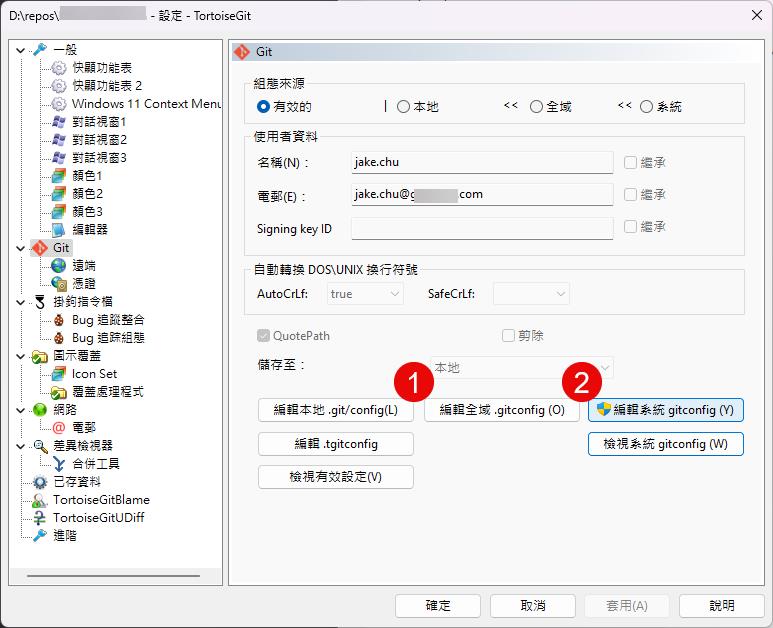Click the bug icon beside Bug 追蹤整合
Image resolution: width=773 pixels, height=628 pixels.
pyautogui.click(x=59, y=320)
